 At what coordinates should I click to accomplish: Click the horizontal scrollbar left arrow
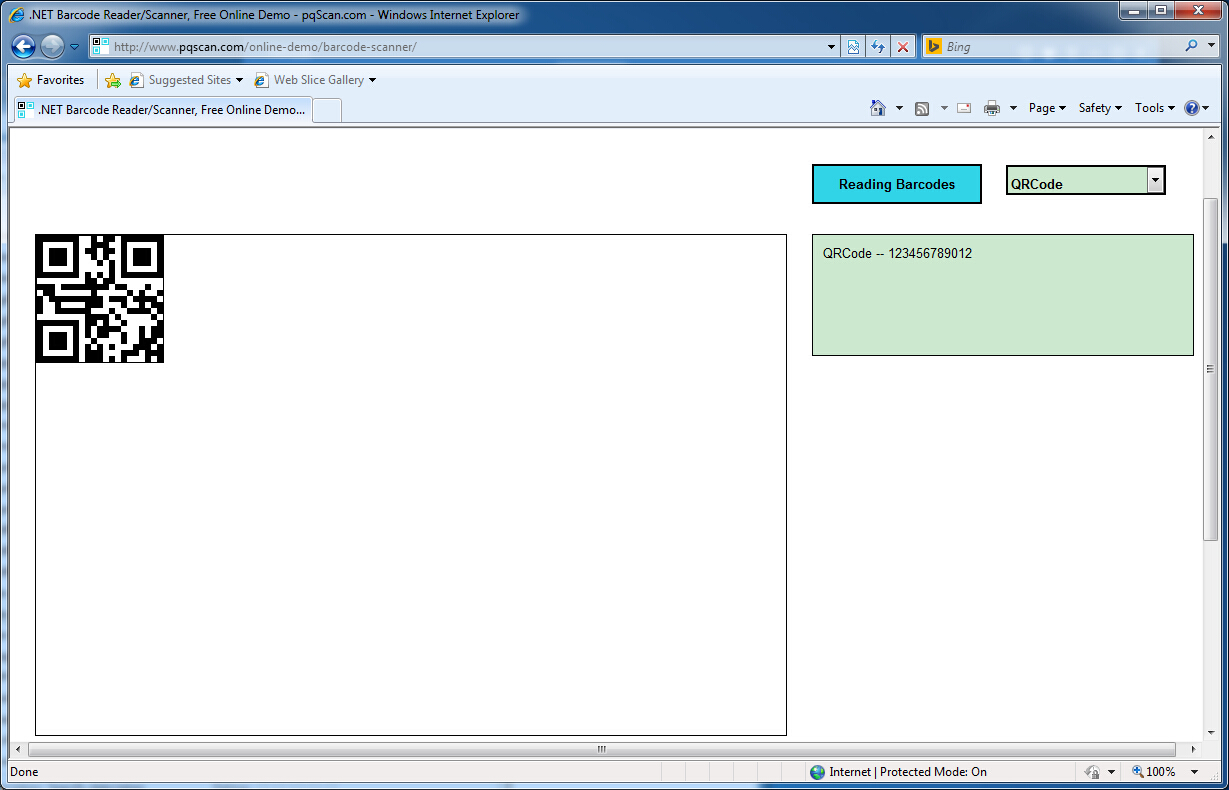[x=17, y=749]
